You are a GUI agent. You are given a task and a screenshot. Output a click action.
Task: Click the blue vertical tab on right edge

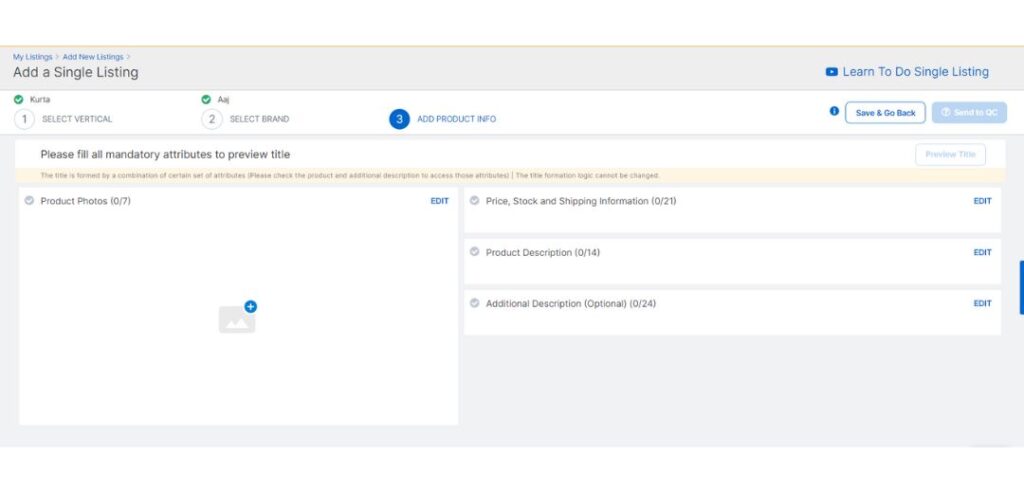[1021, 287]
